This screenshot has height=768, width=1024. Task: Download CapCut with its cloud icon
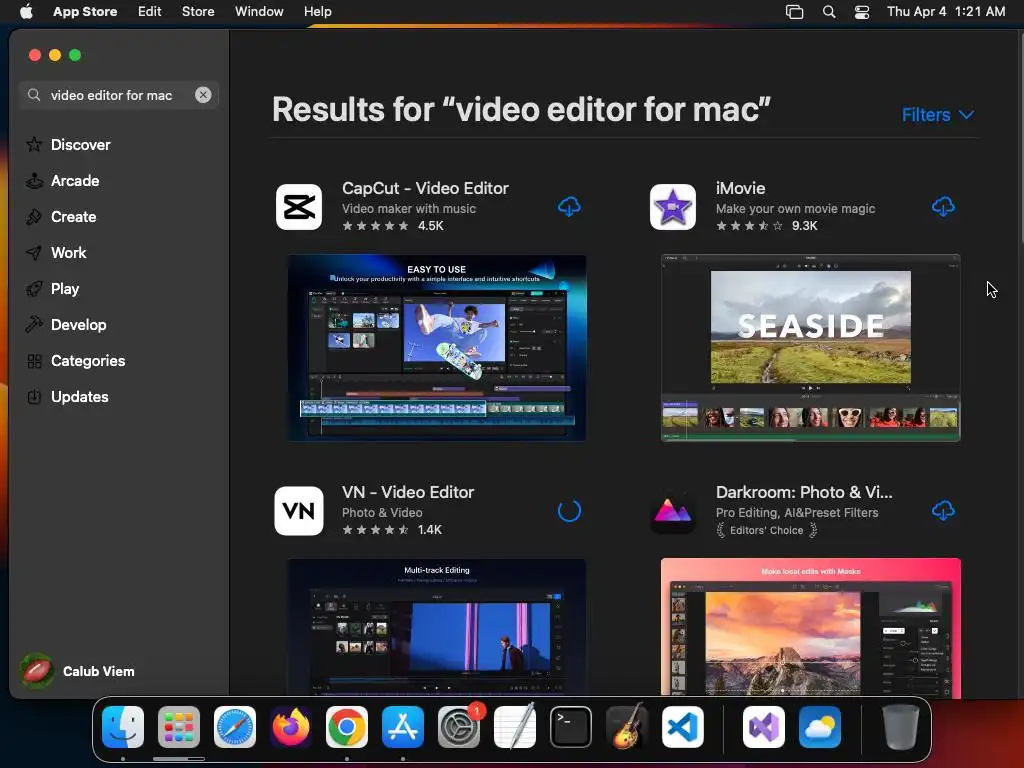pyautogui.click(x=569, y=206)
